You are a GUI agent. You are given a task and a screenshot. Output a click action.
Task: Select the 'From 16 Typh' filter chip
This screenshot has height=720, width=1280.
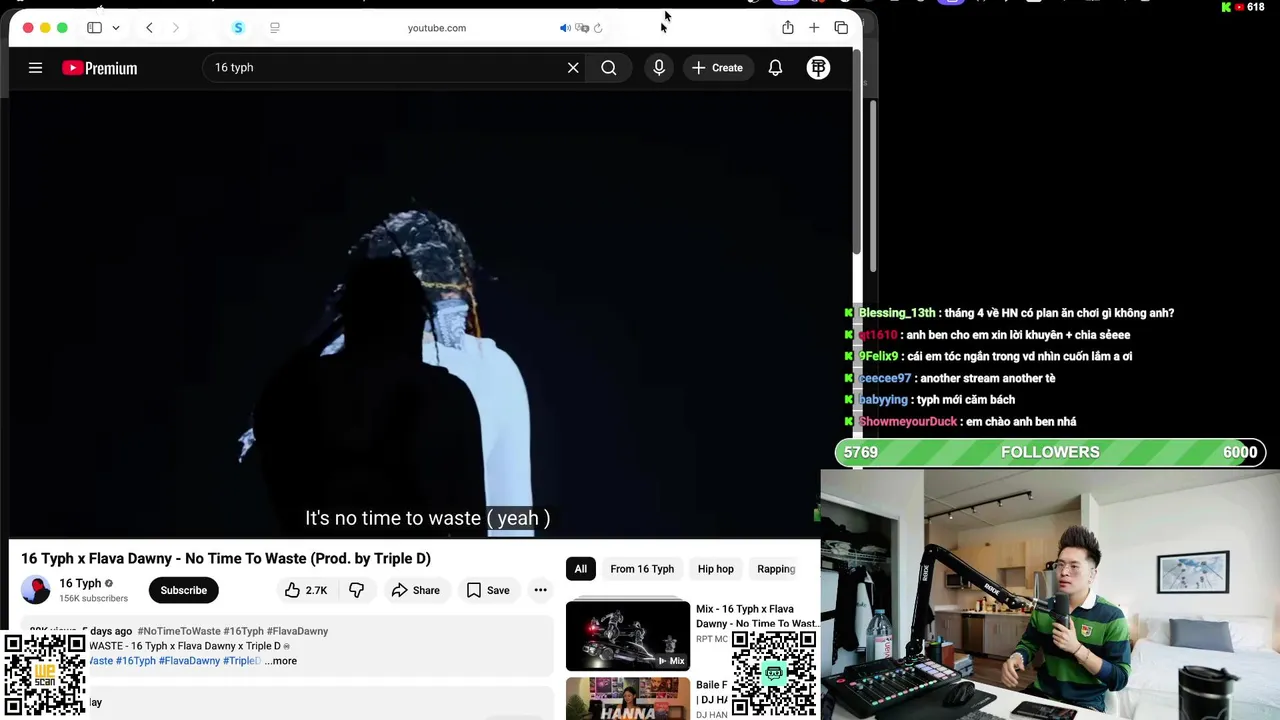click(642, 569)
